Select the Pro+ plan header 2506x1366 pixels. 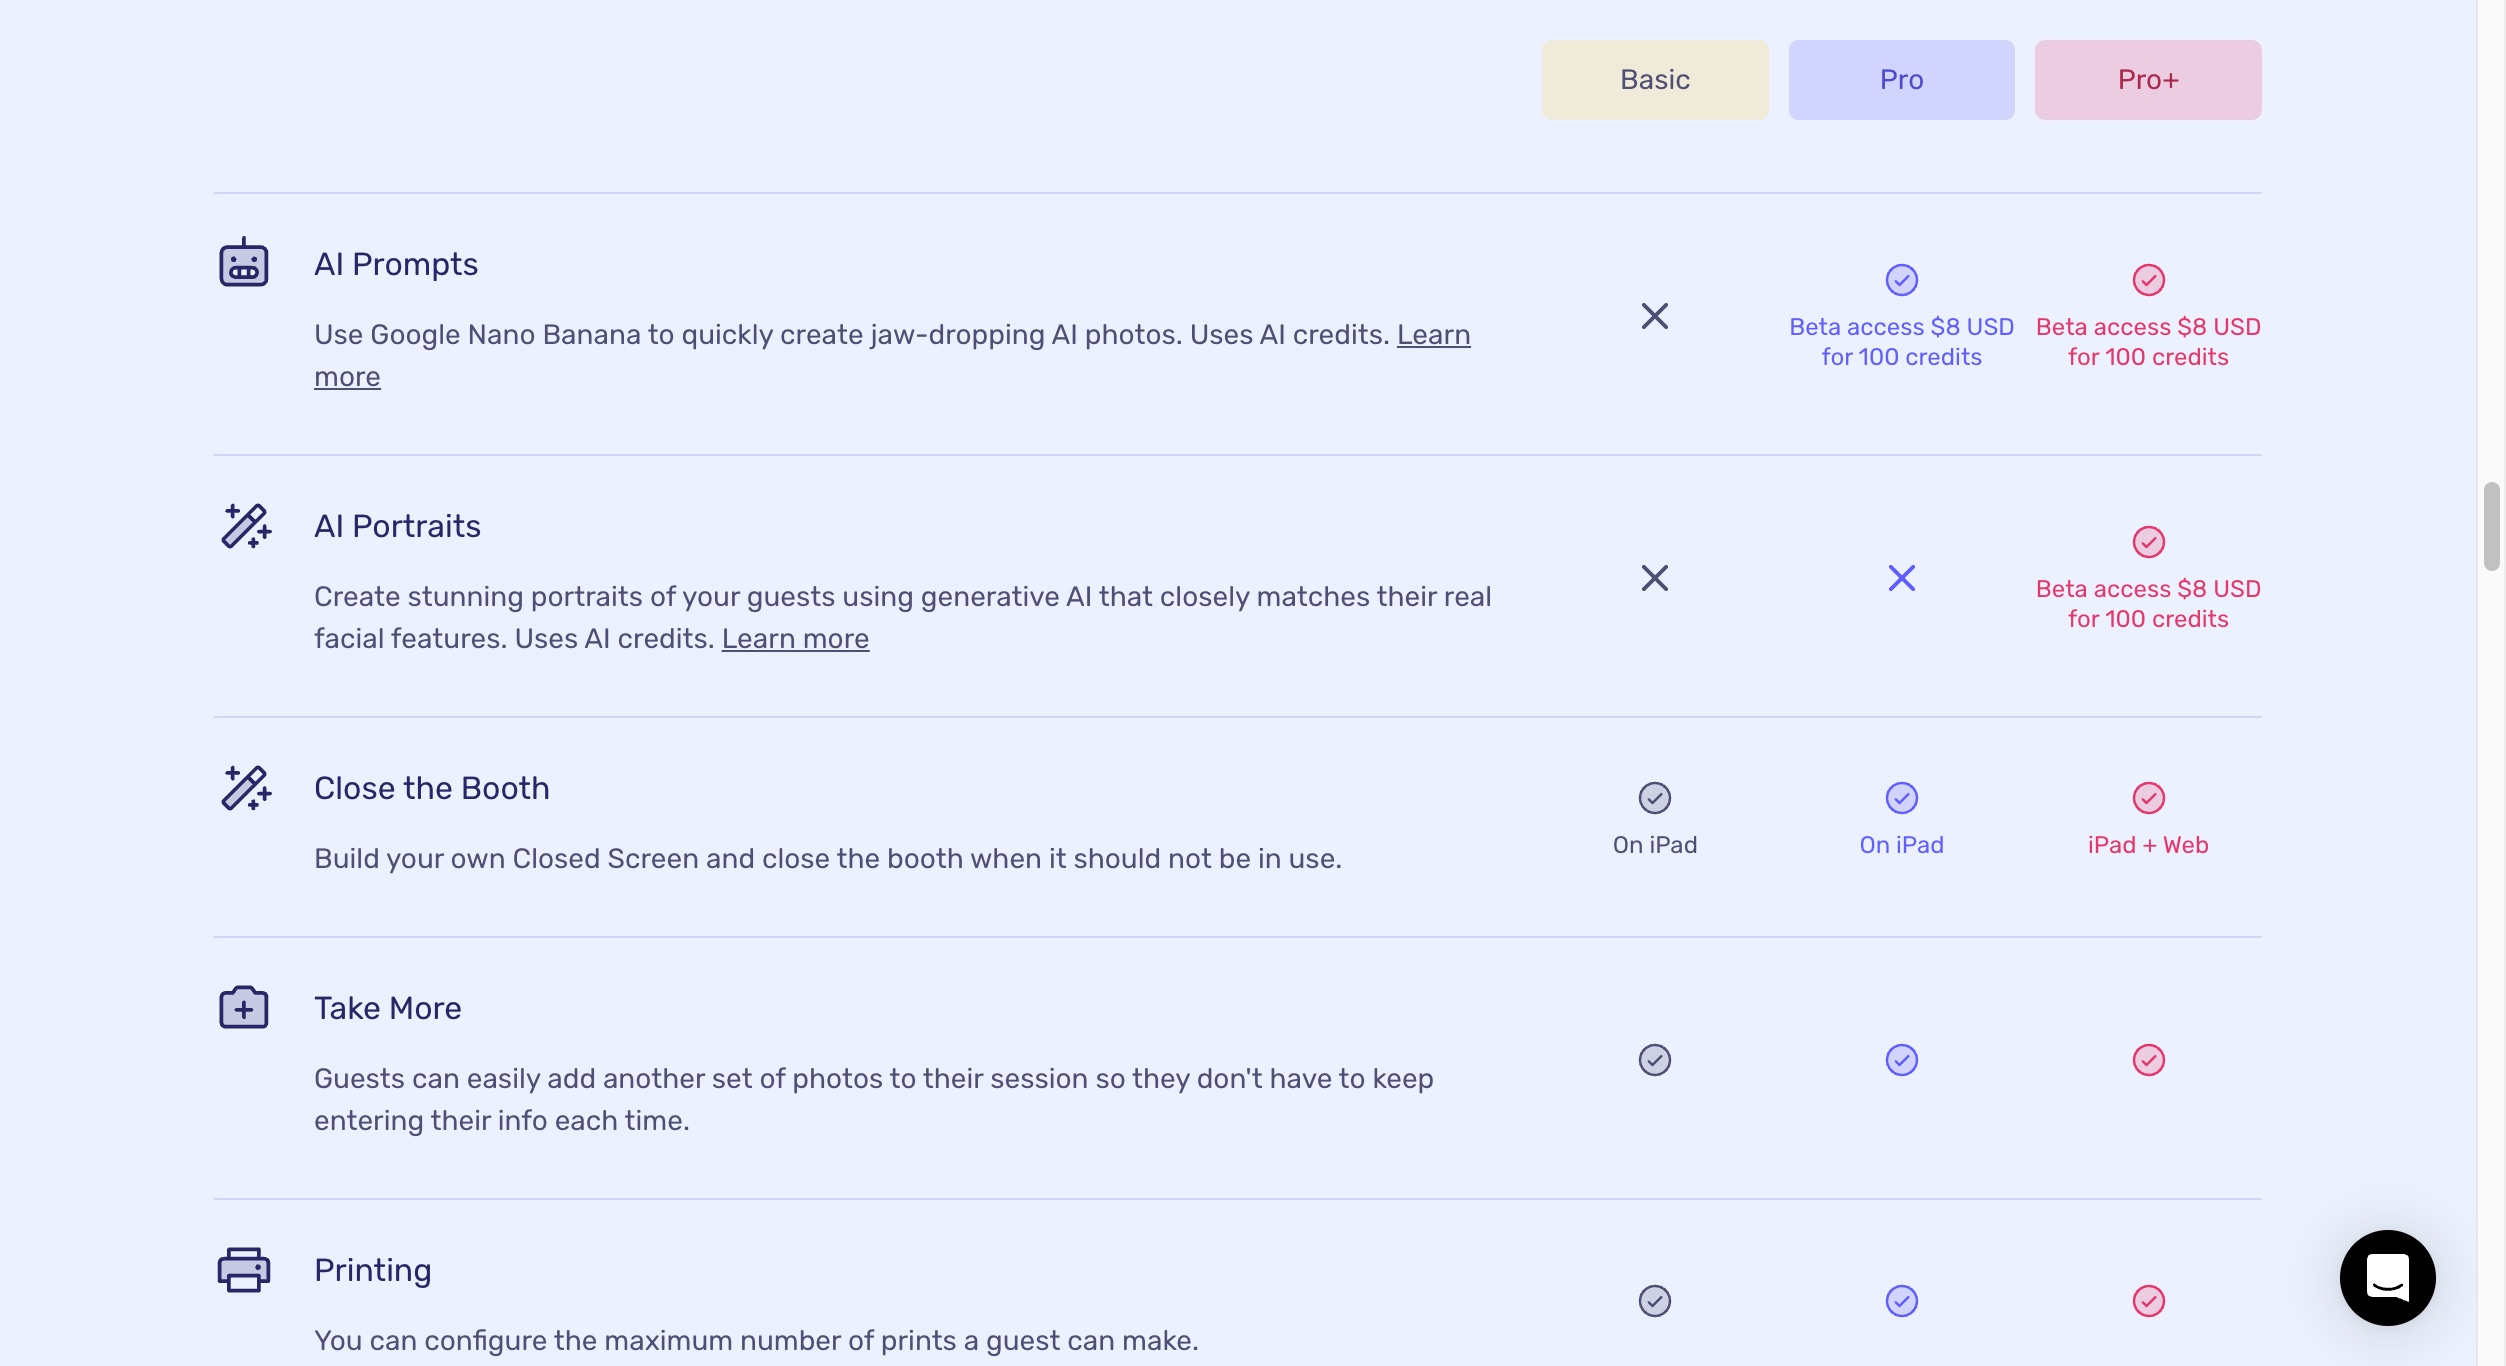2148,80
